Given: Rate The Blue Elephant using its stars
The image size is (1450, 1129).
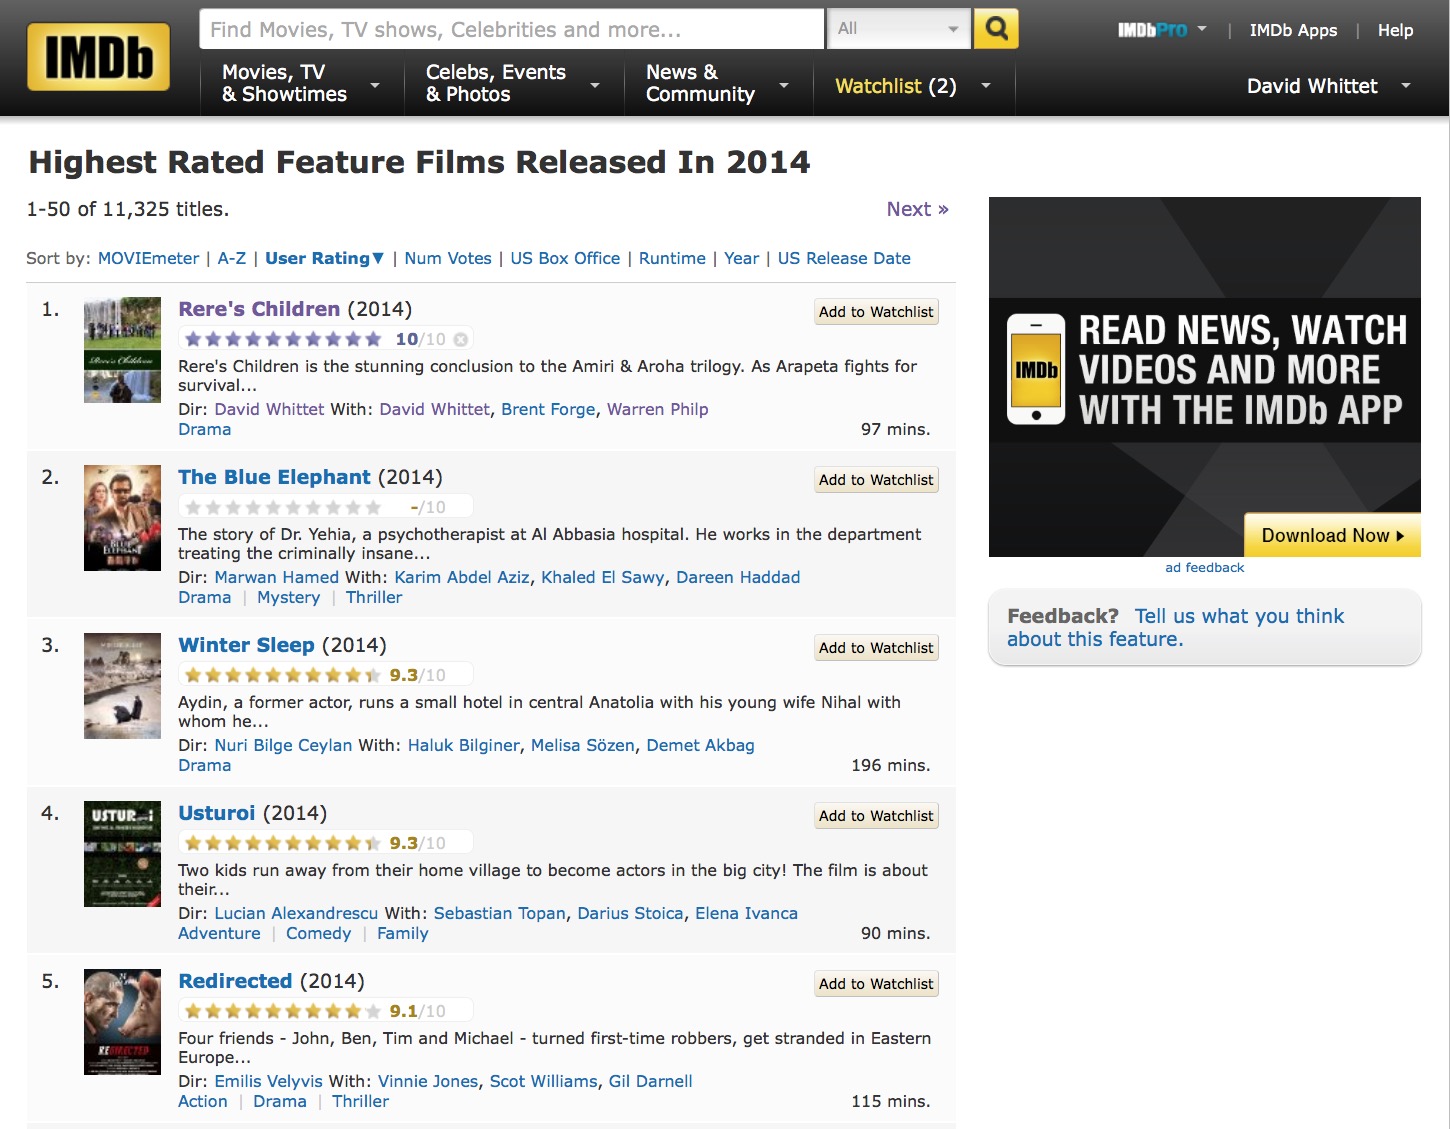Looking at the screenshot, I should (283, 507).
